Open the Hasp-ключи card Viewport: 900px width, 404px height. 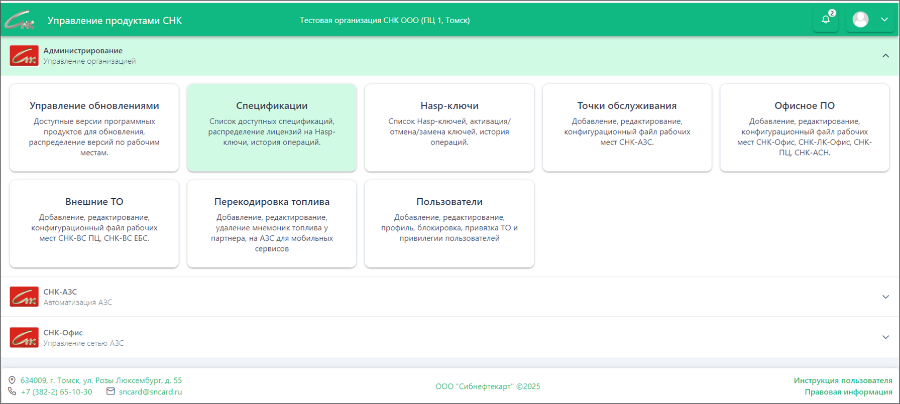[x=449, y=128]
